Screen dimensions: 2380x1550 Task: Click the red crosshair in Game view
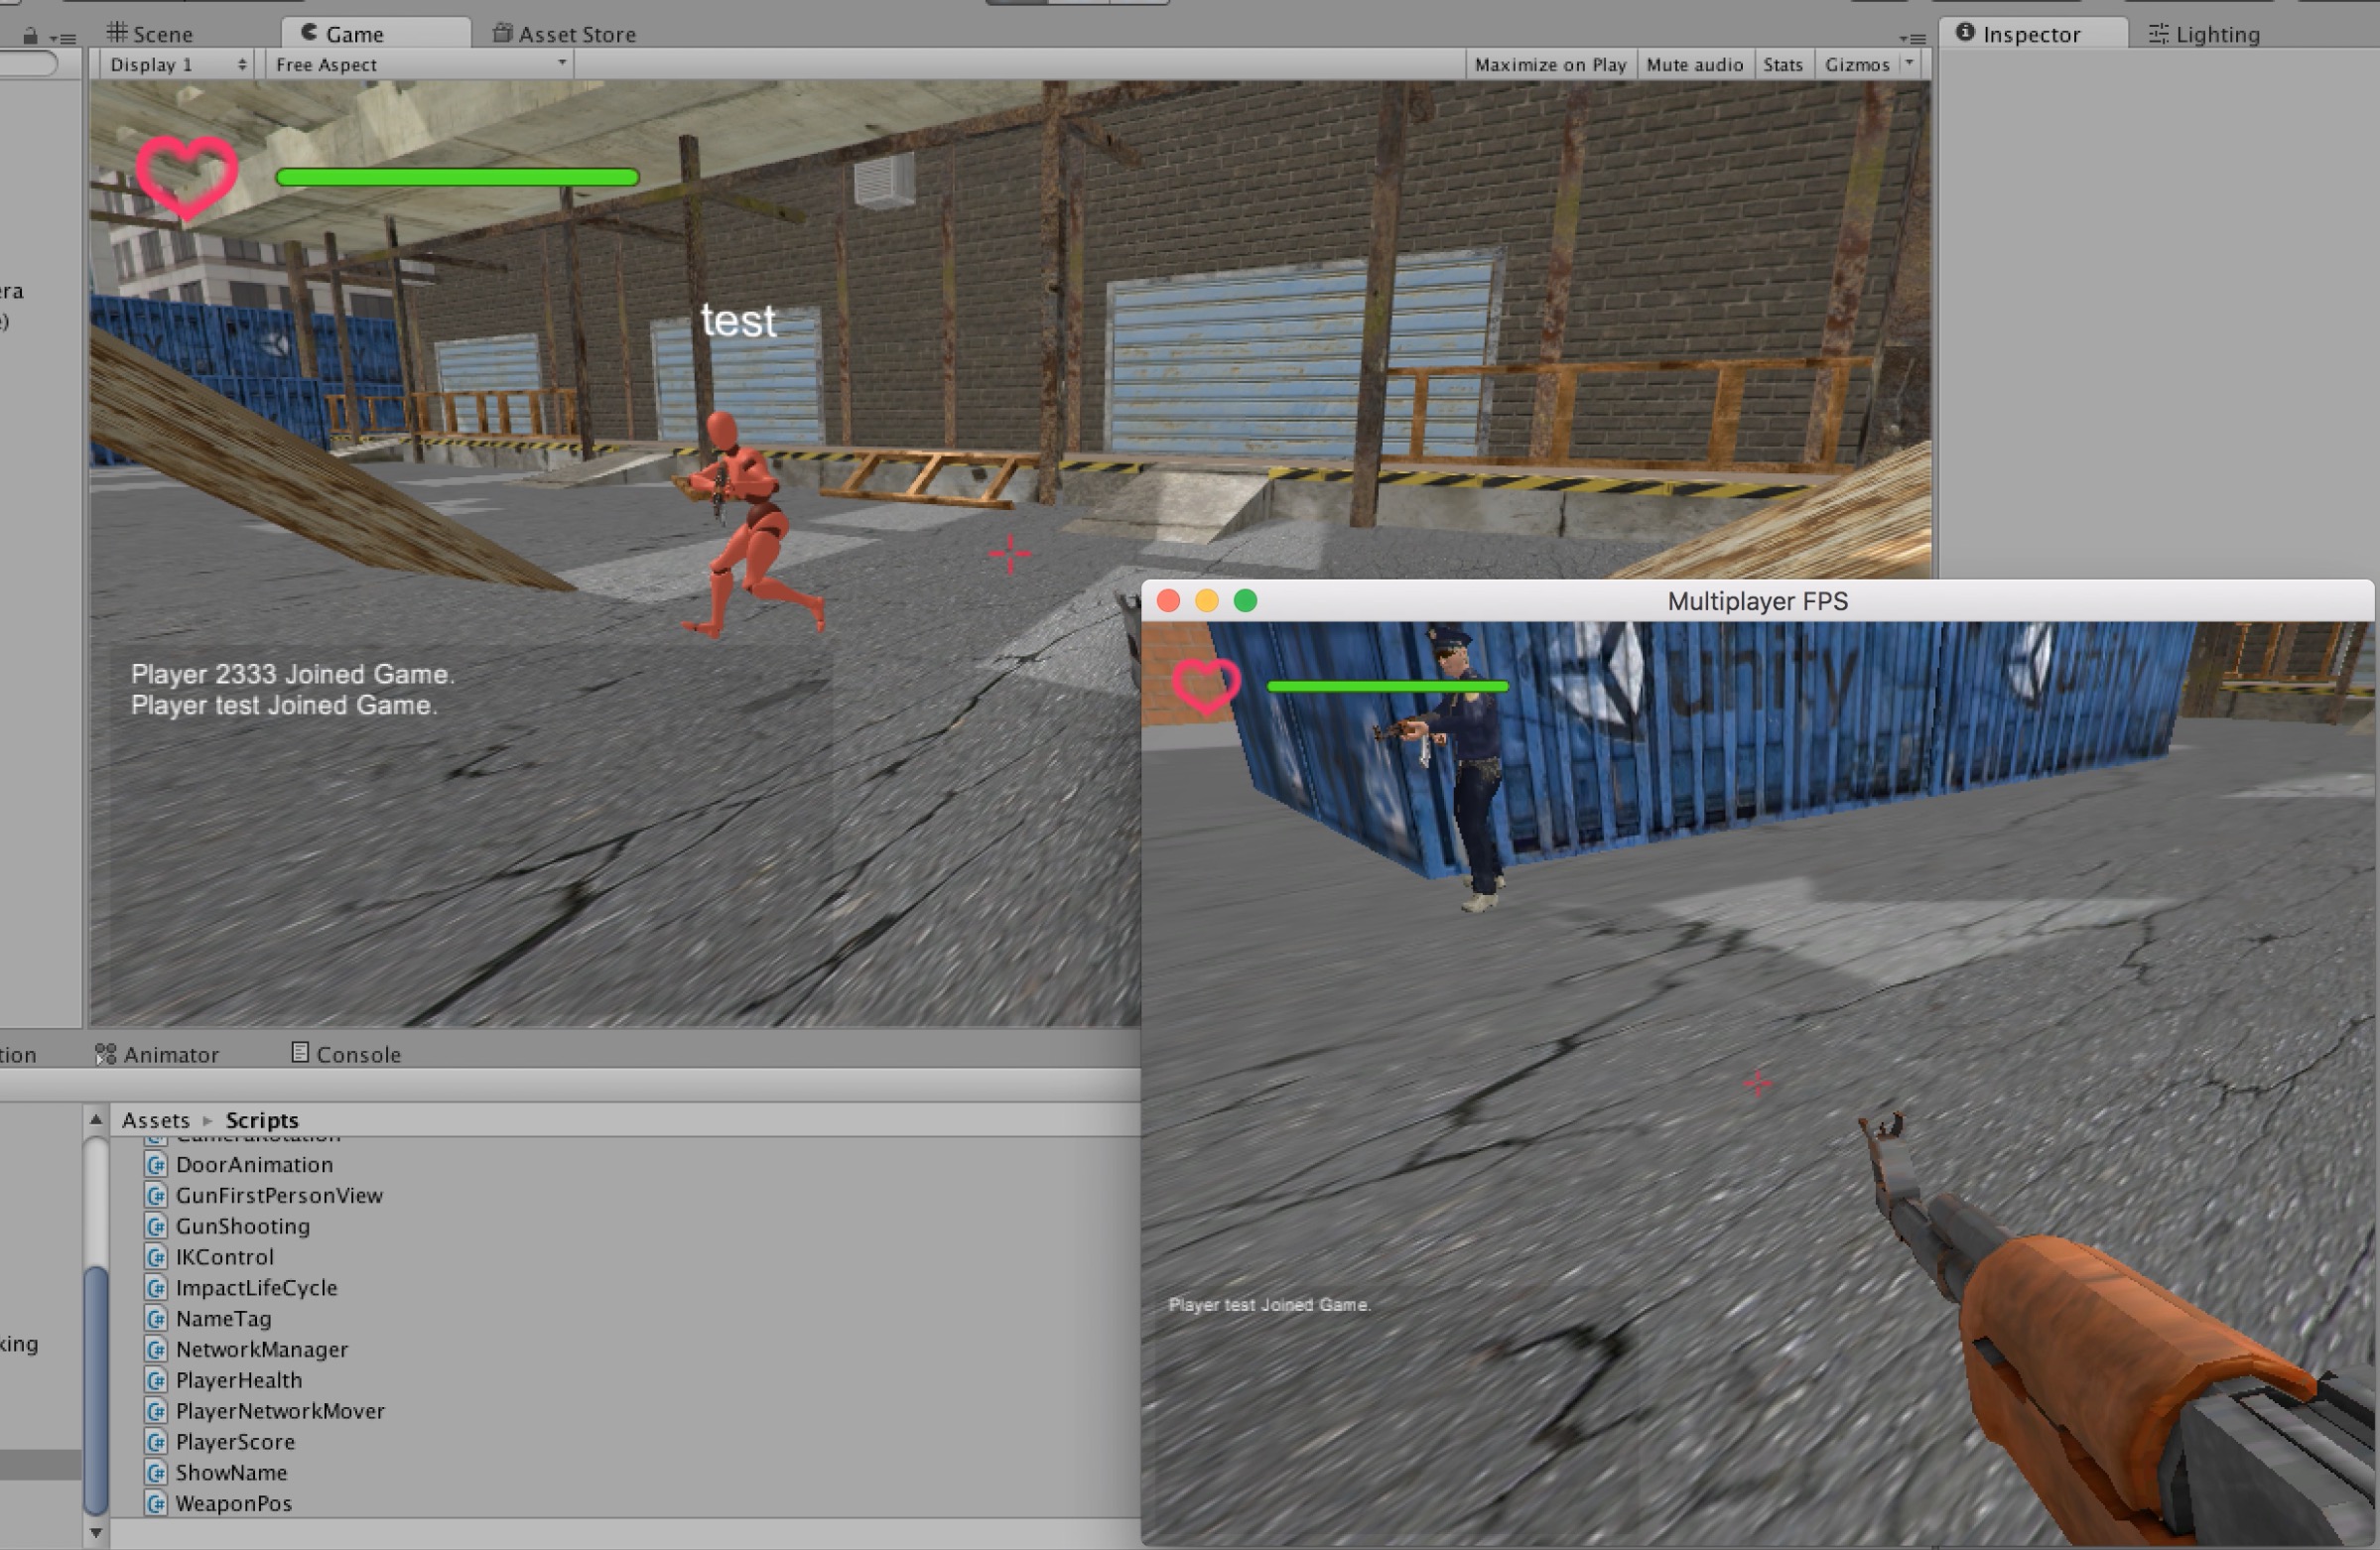coord(1010,554)
